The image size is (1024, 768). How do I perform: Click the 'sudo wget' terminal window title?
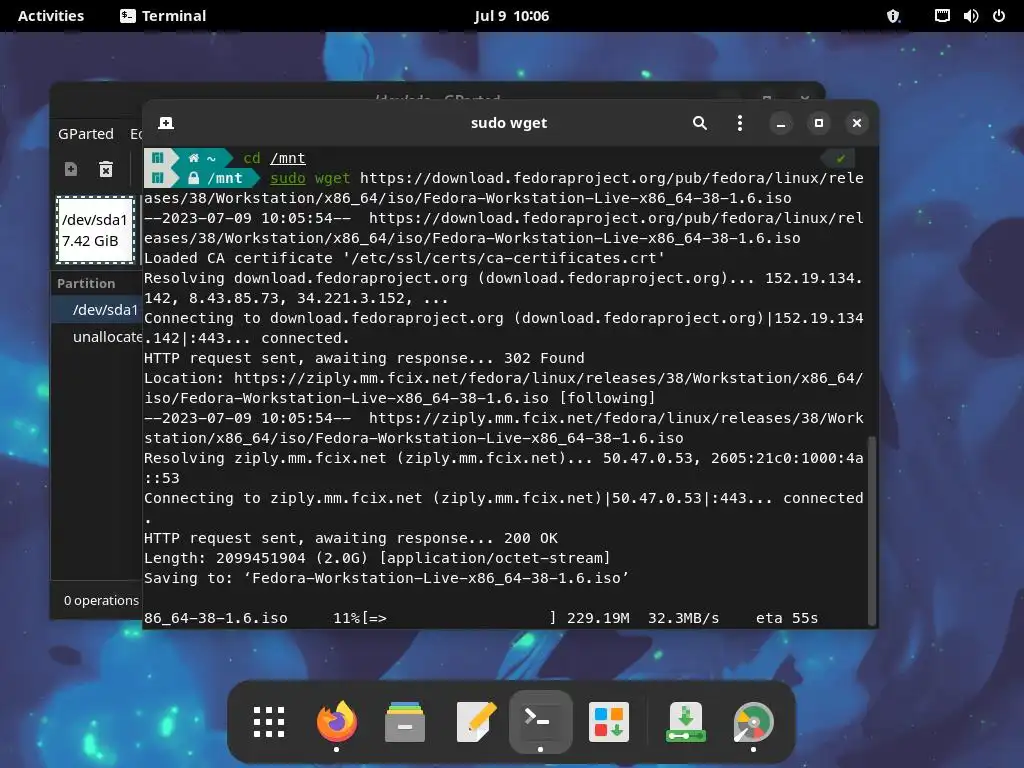pos(509,123)
